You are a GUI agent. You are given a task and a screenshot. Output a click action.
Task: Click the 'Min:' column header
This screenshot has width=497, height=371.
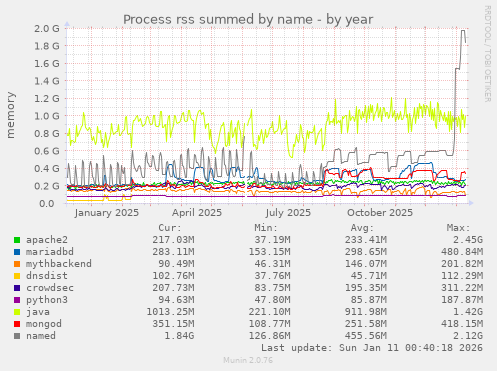[266, 228]
